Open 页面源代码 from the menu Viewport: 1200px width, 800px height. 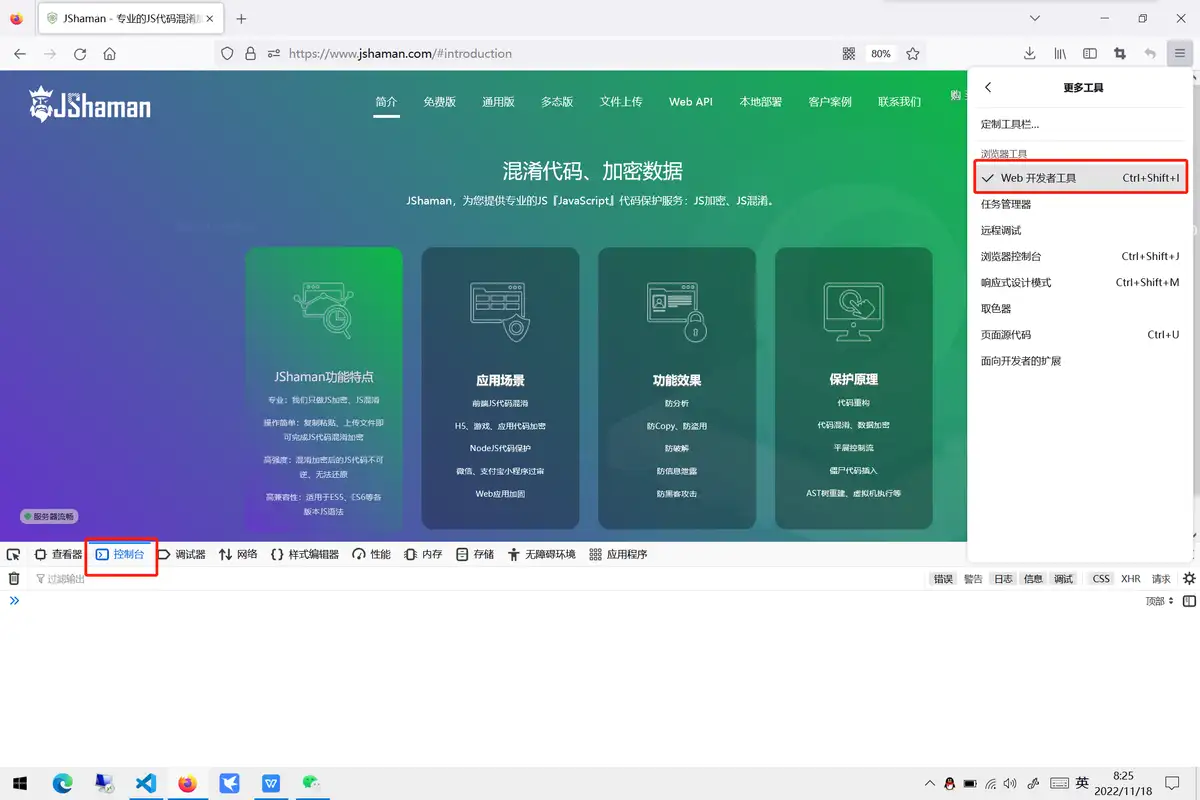(x=1081, y=334)
